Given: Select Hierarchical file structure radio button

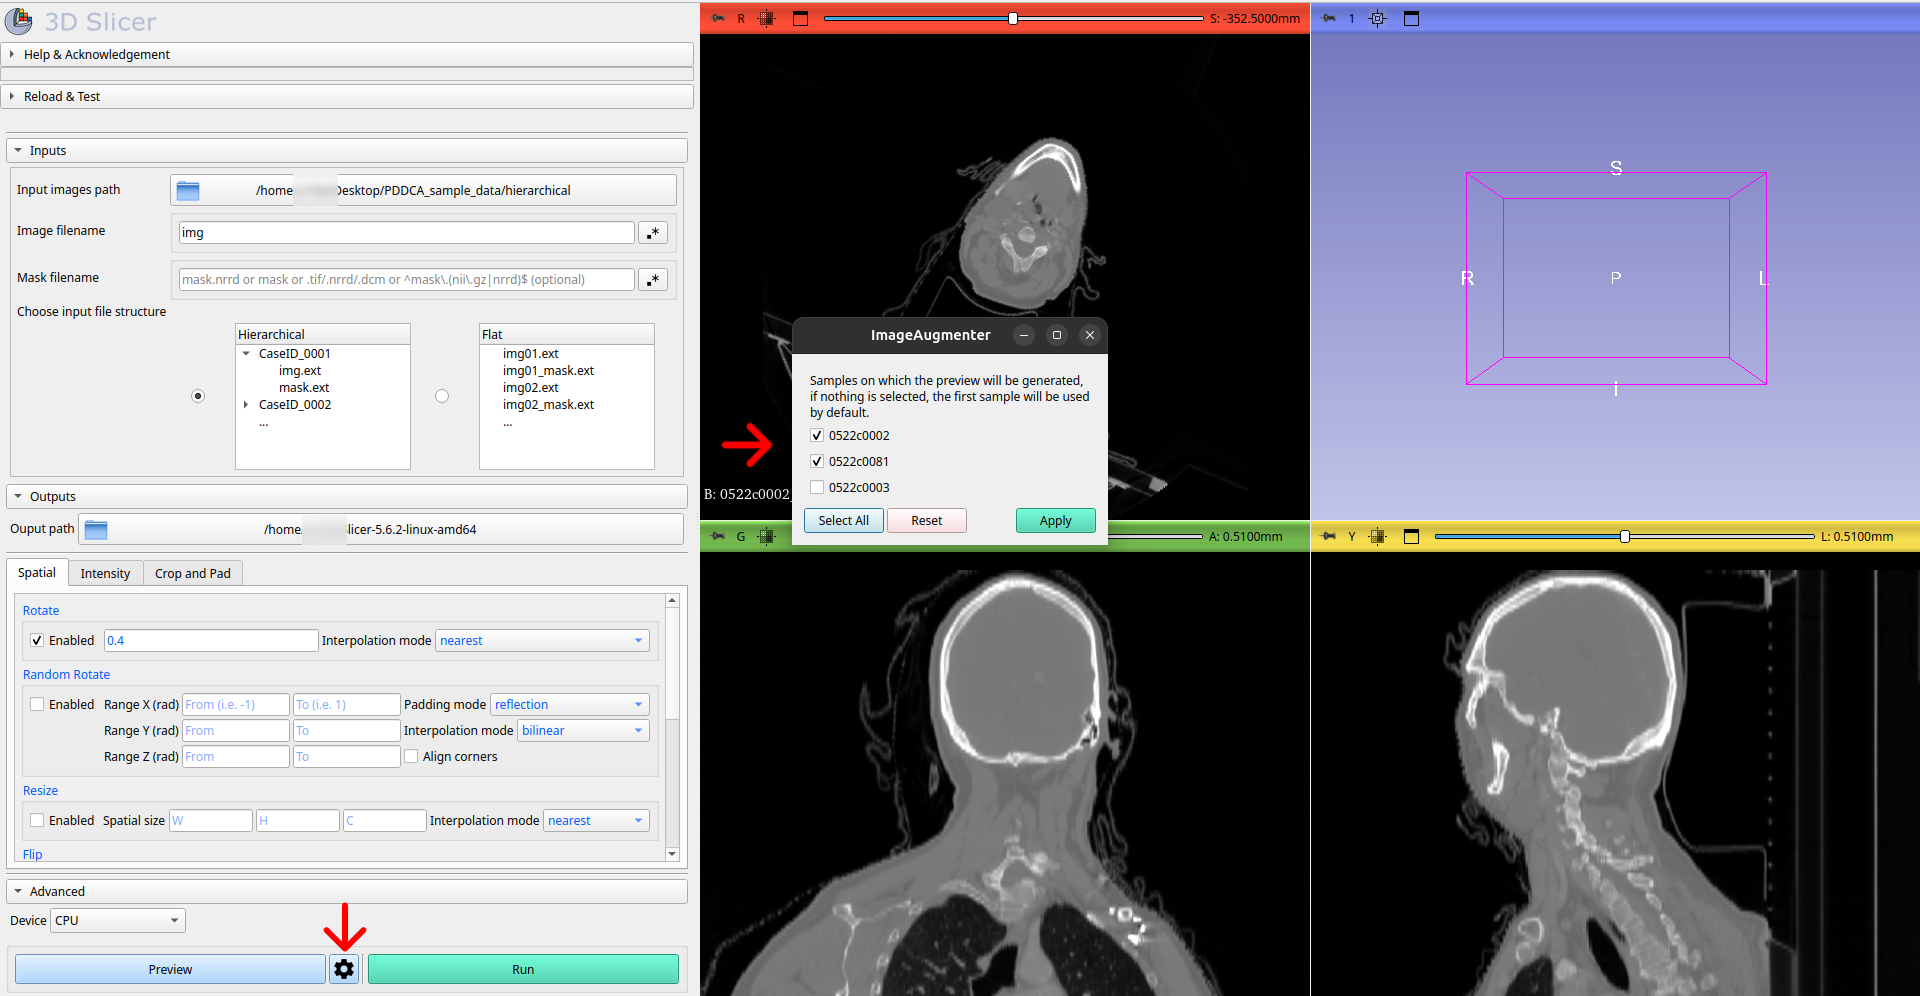Looking at the screenshot, I should [198, 396].
